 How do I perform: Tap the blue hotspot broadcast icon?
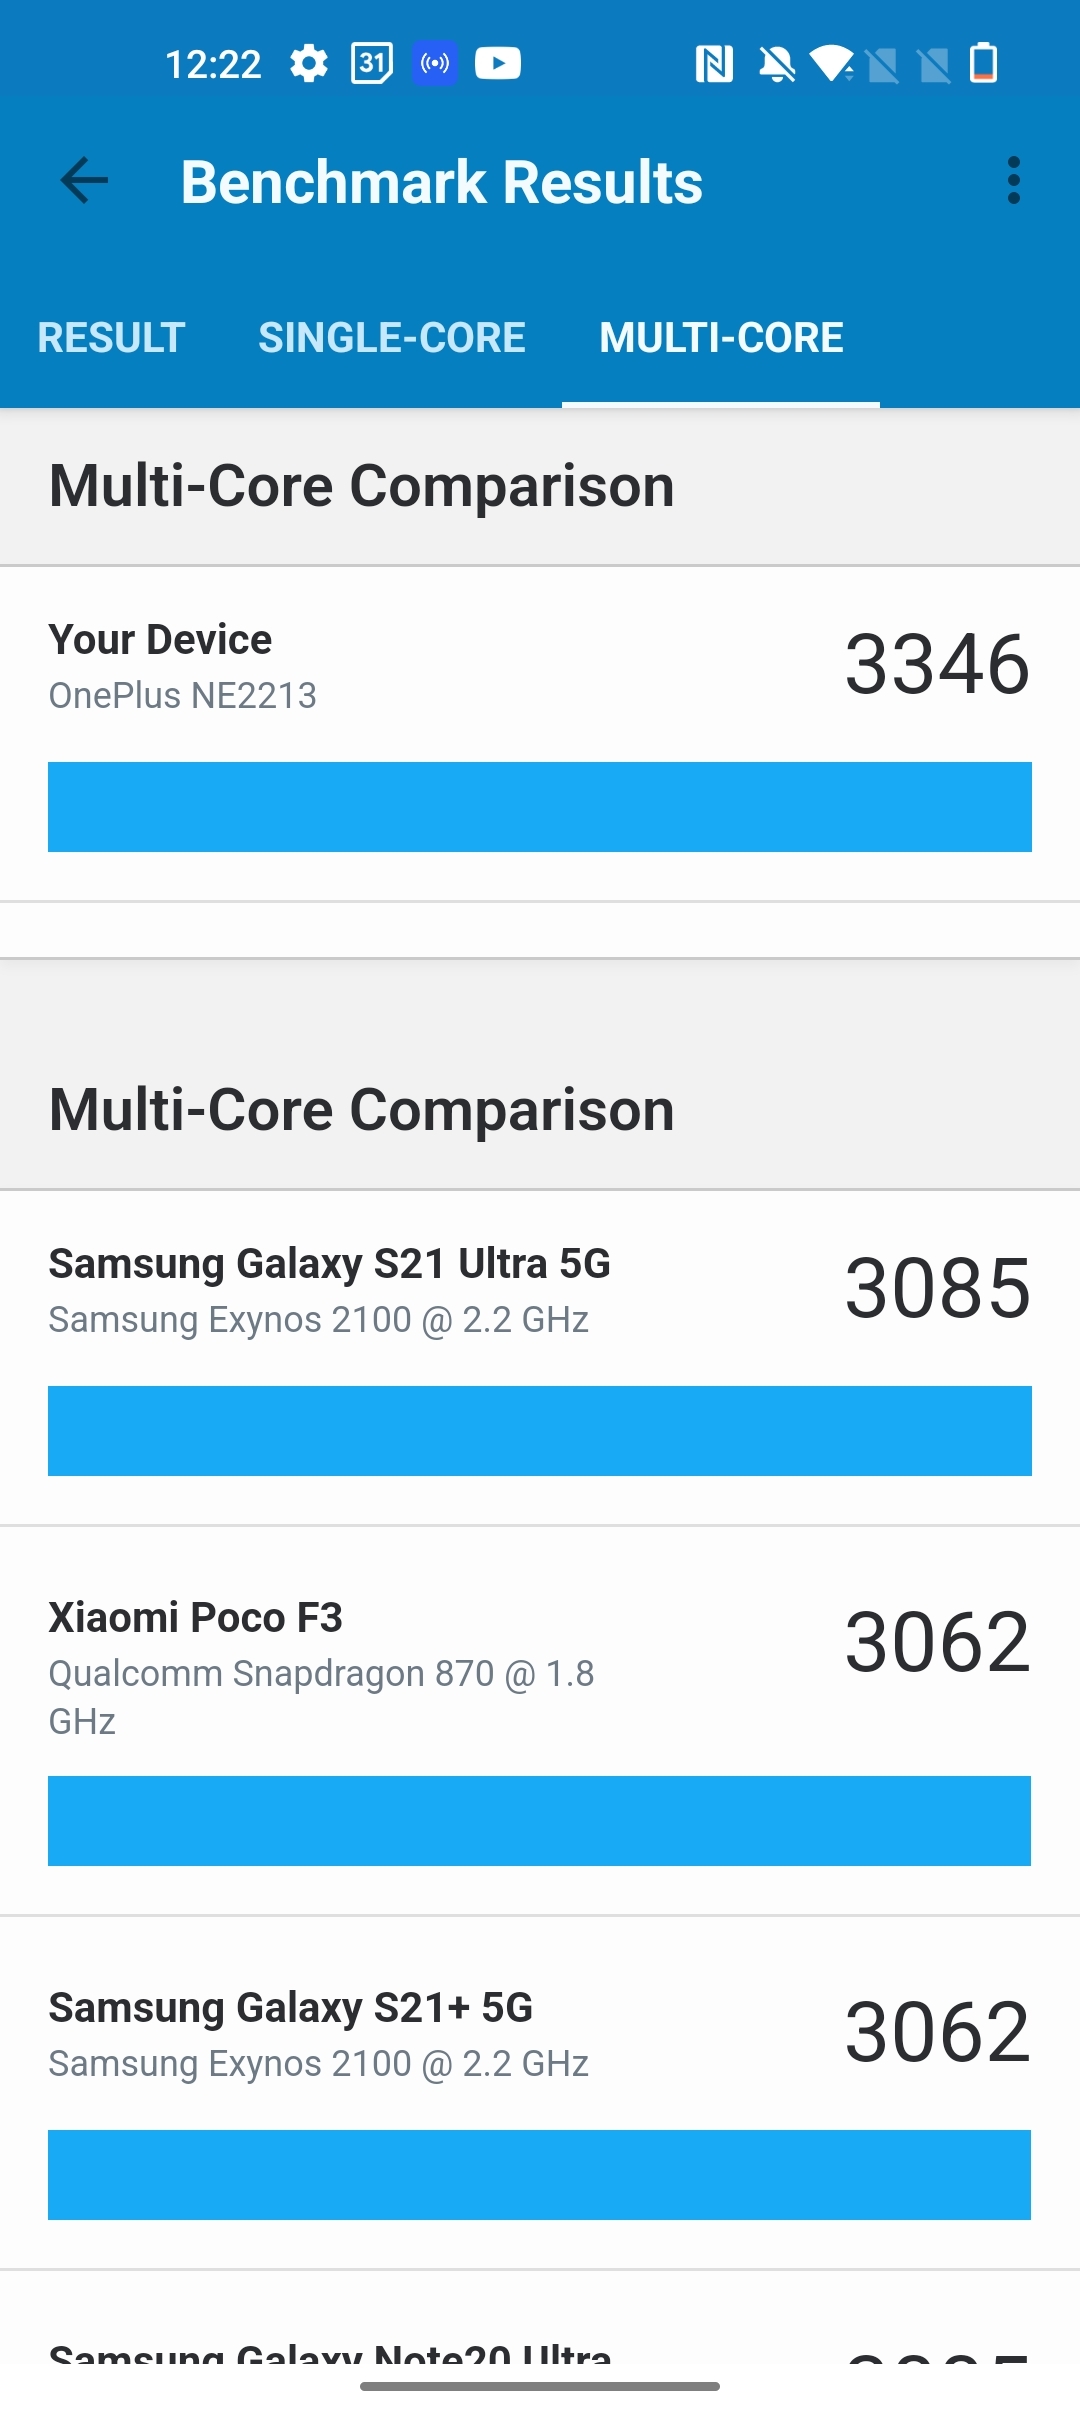[435, 64]
